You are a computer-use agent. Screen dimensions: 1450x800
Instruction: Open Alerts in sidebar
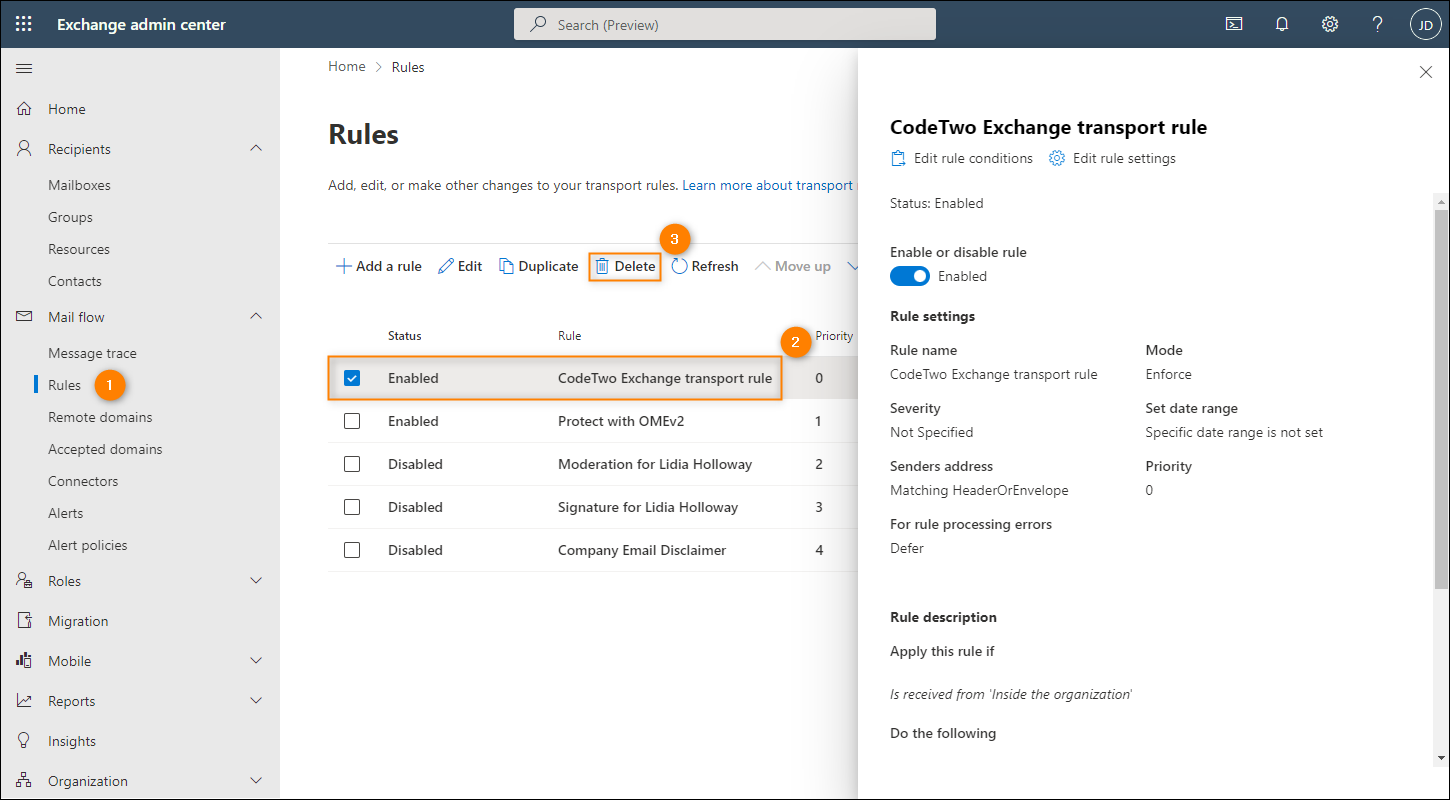66,513
